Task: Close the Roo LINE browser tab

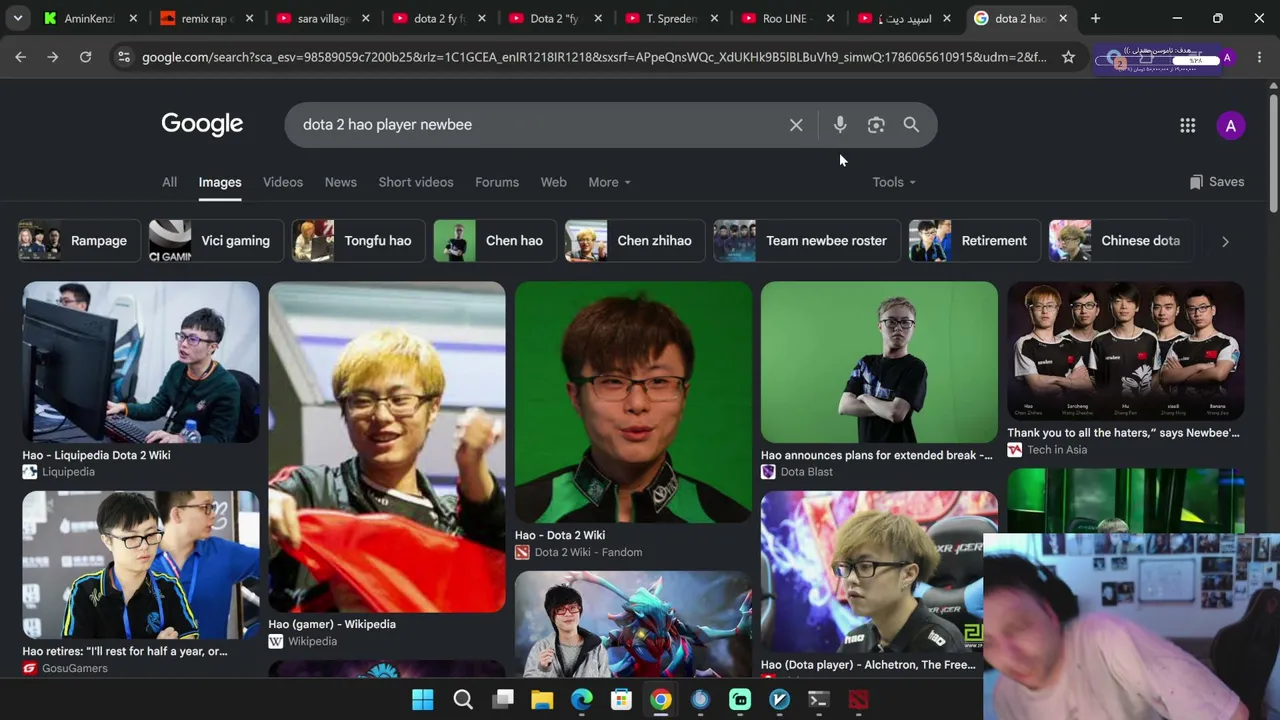Action: 830,18
